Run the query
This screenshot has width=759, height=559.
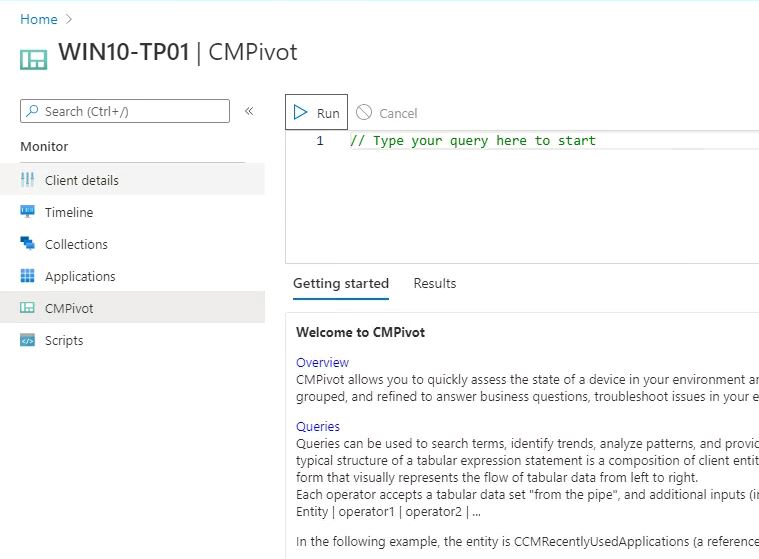click(316, 113)
